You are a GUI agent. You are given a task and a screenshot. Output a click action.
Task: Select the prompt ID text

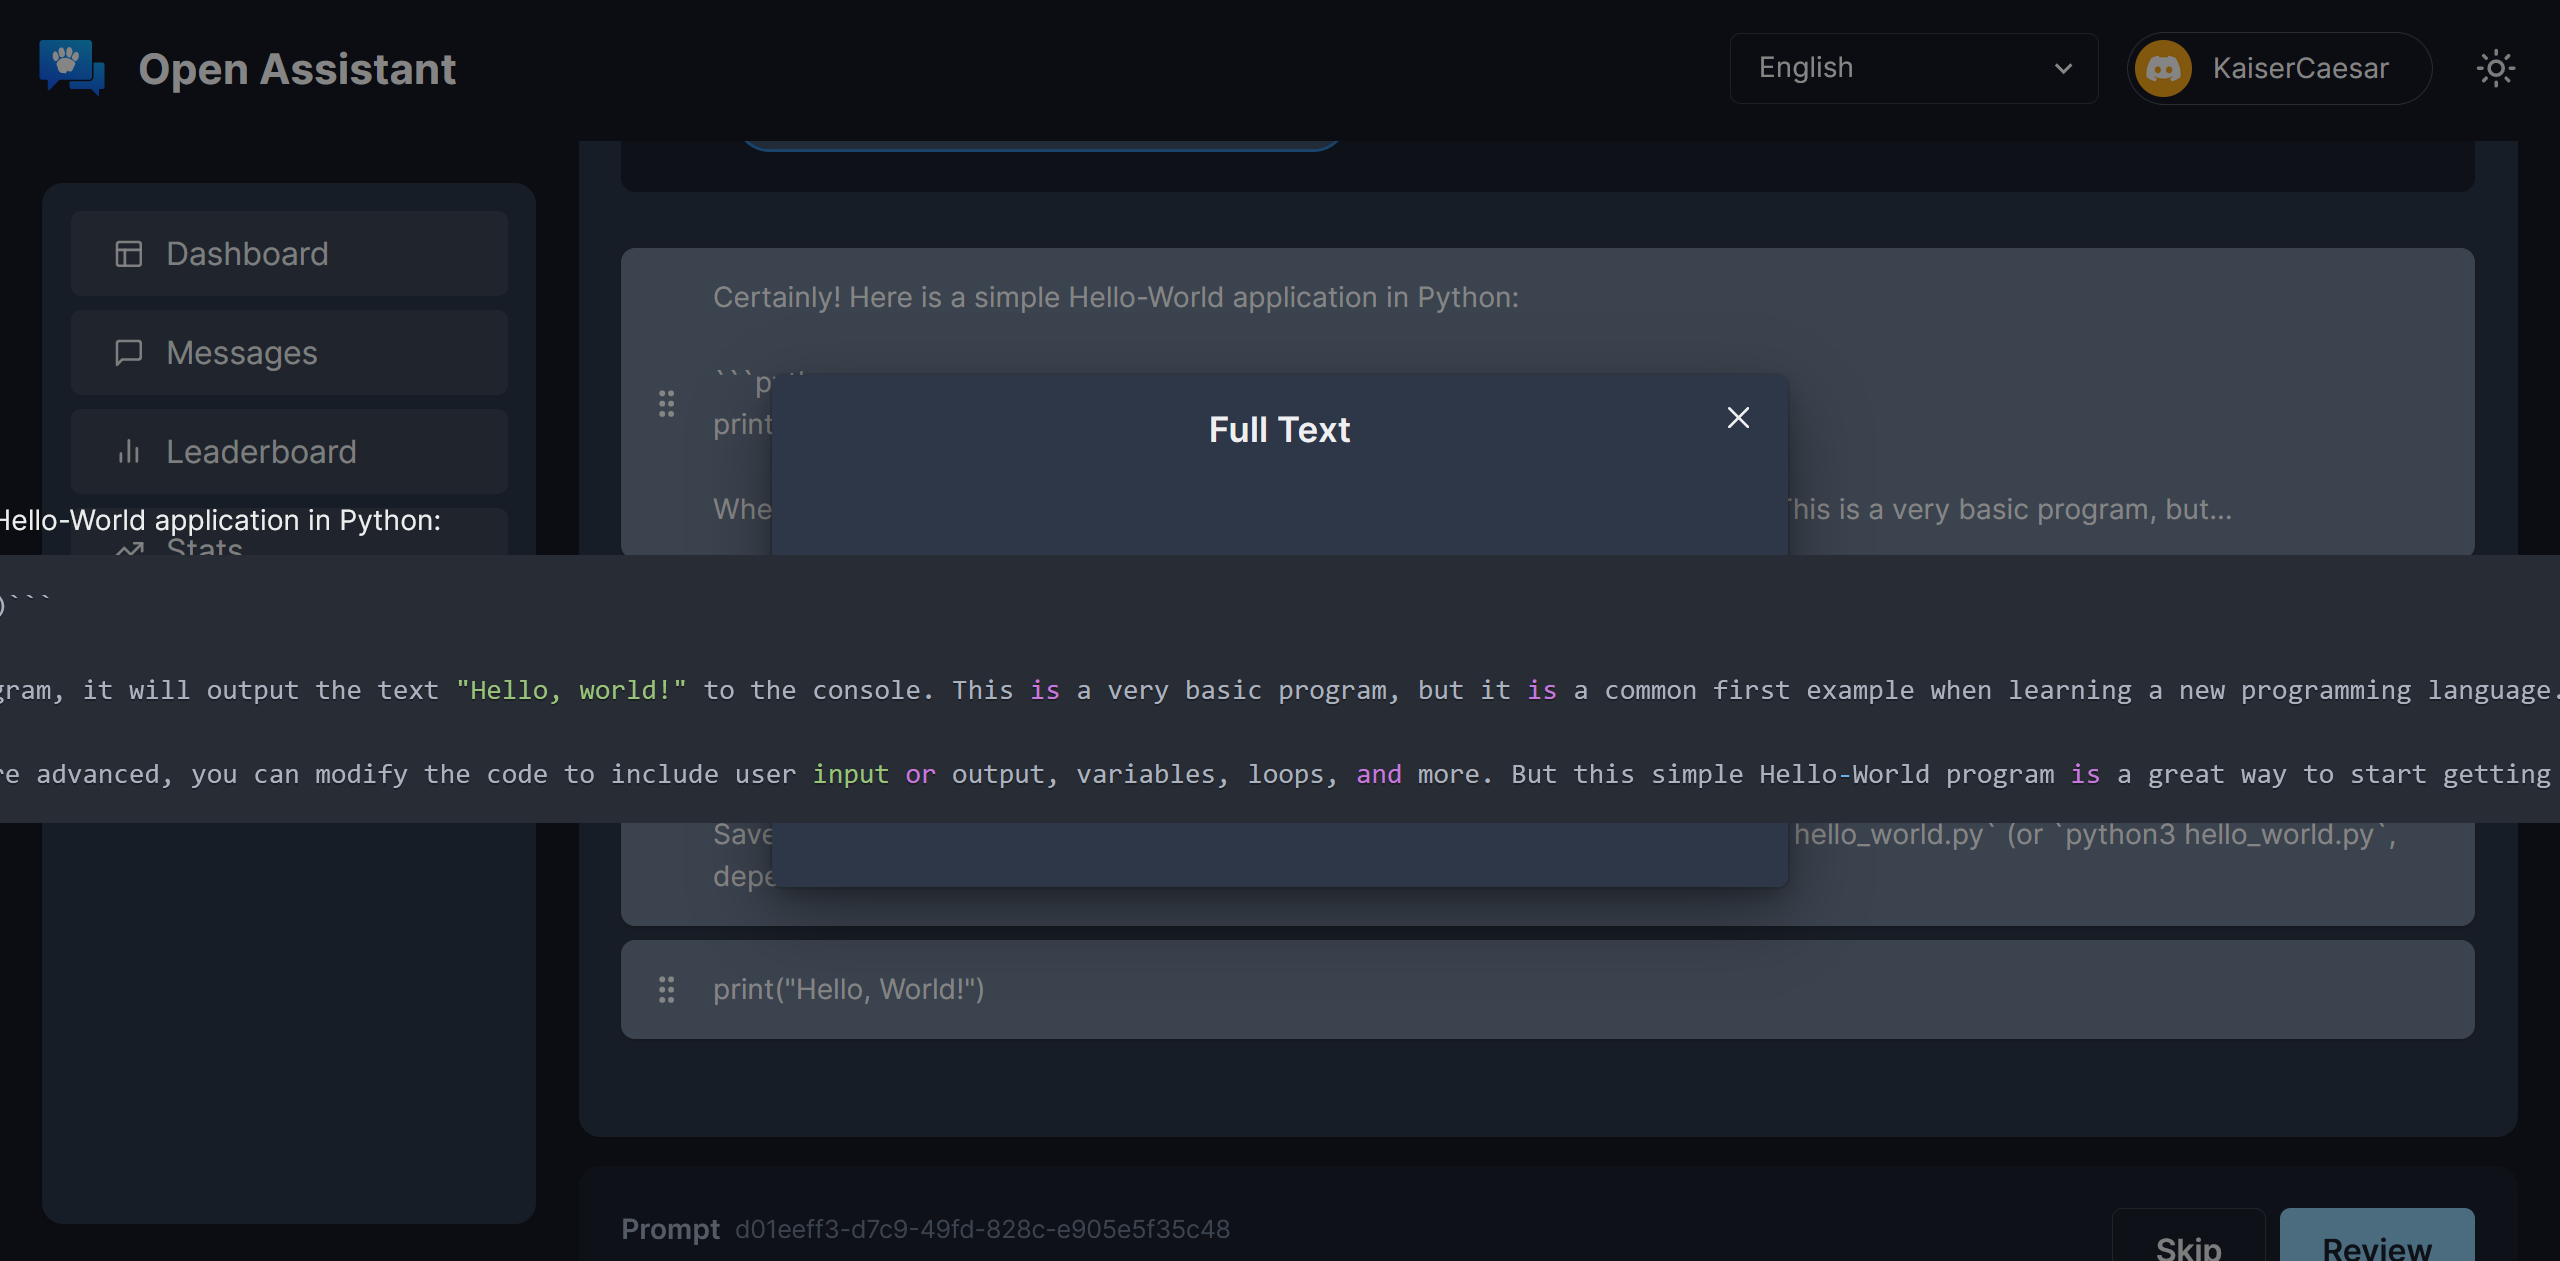coord(983,1230)
